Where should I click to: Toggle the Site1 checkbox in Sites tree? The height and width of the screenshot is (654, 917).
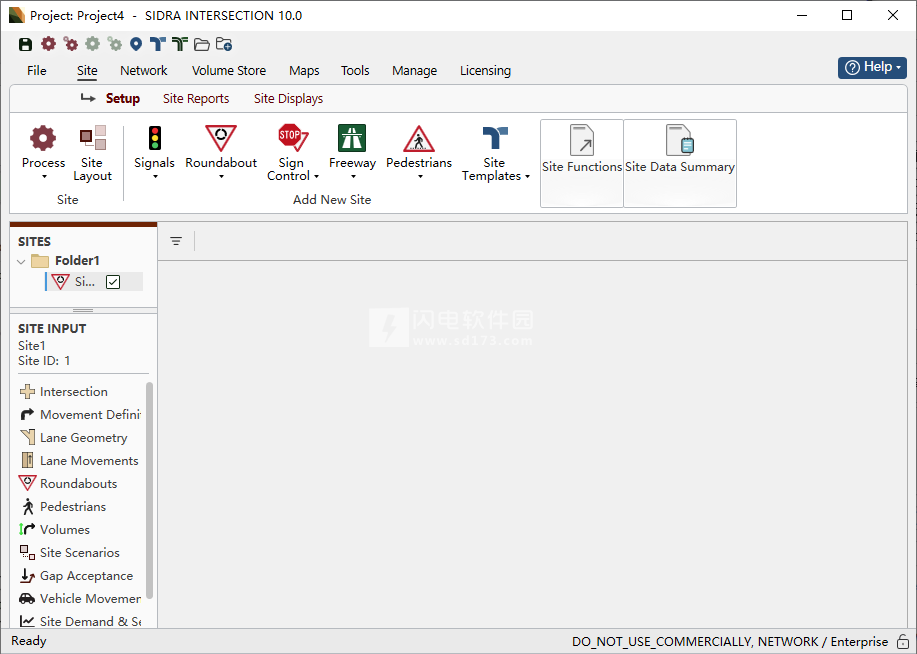pyautogui.click(x=113, y=282)
